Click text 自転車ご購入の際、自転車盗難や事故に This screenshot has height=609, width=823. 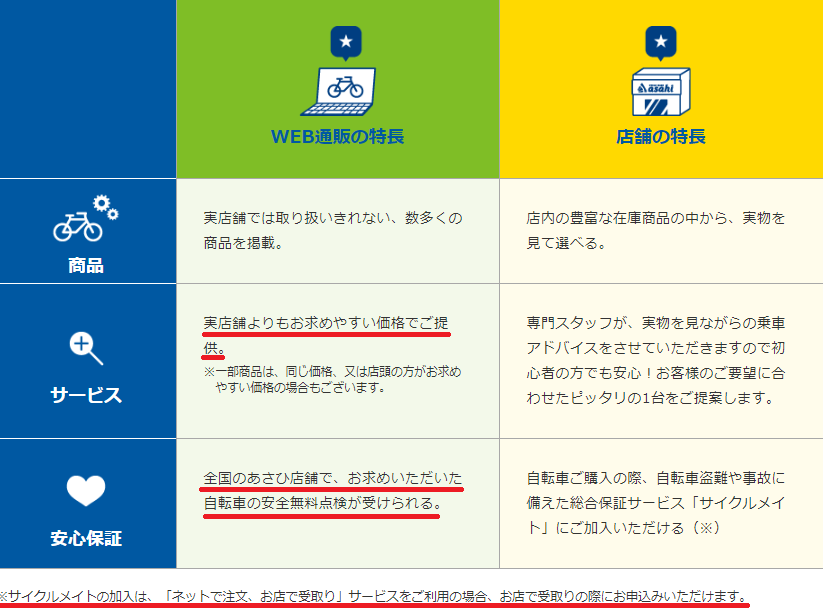(656, 478)
